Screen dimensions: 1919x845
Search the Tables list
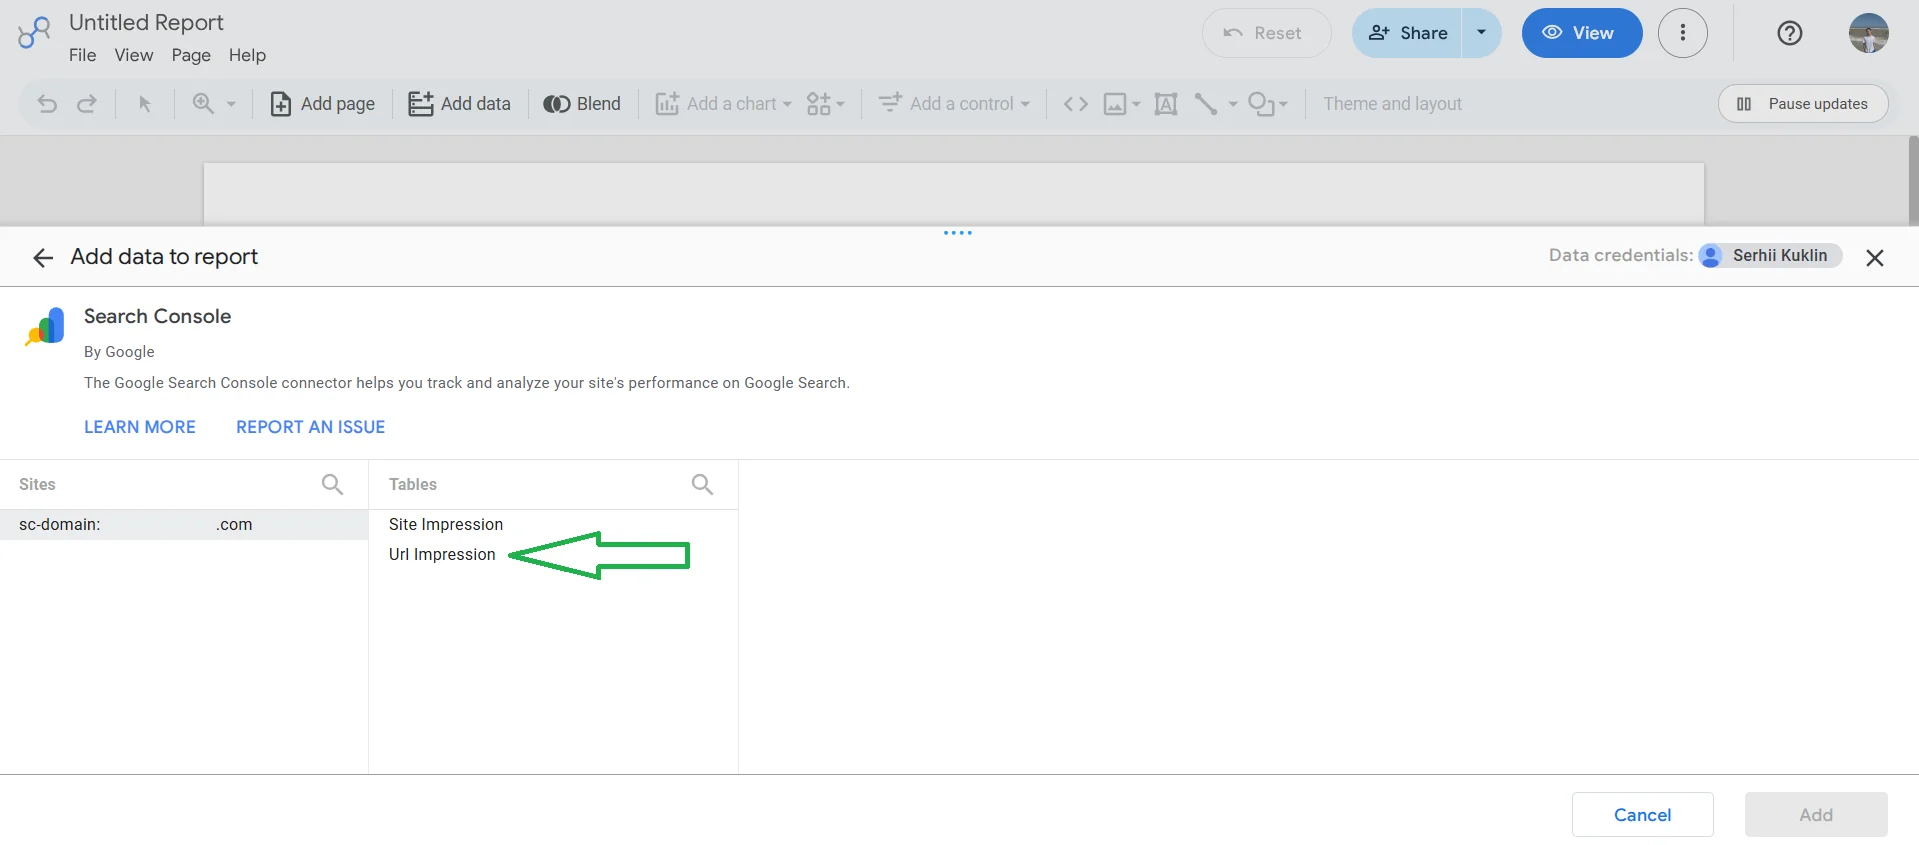click(702, 484)
